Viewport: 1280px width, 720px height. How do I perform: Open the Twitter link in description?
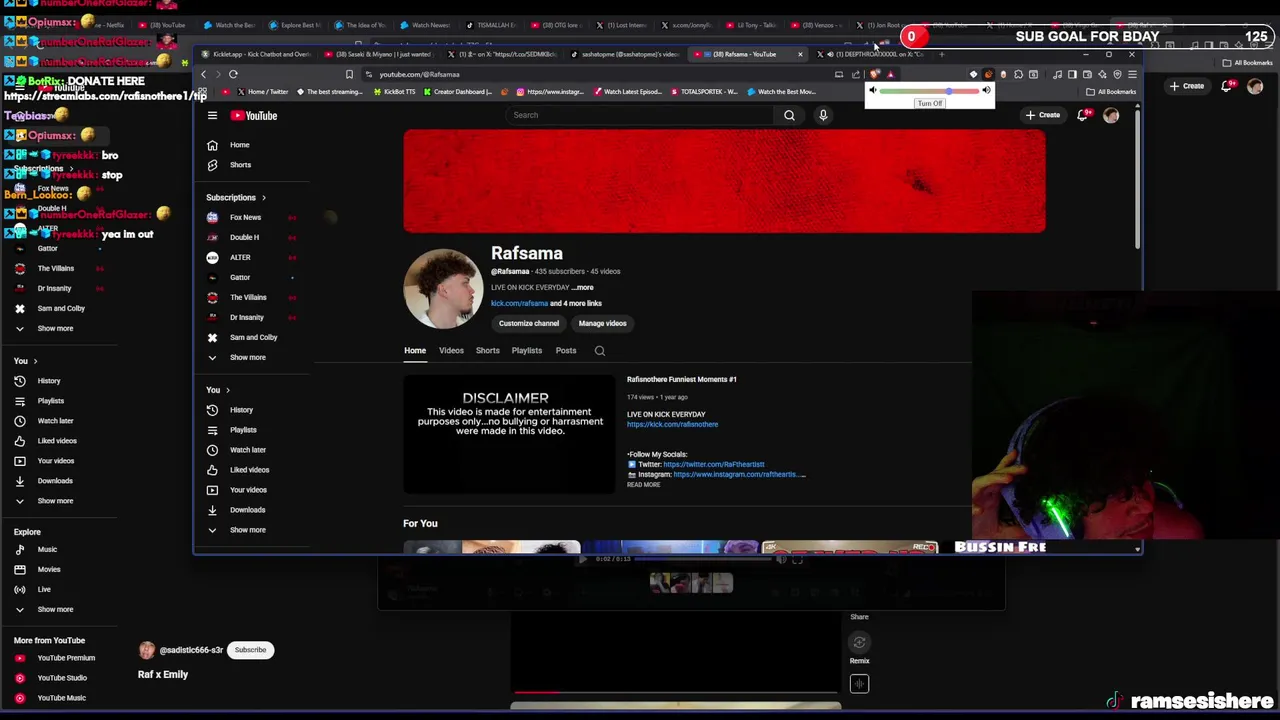[x=714, y=465]
